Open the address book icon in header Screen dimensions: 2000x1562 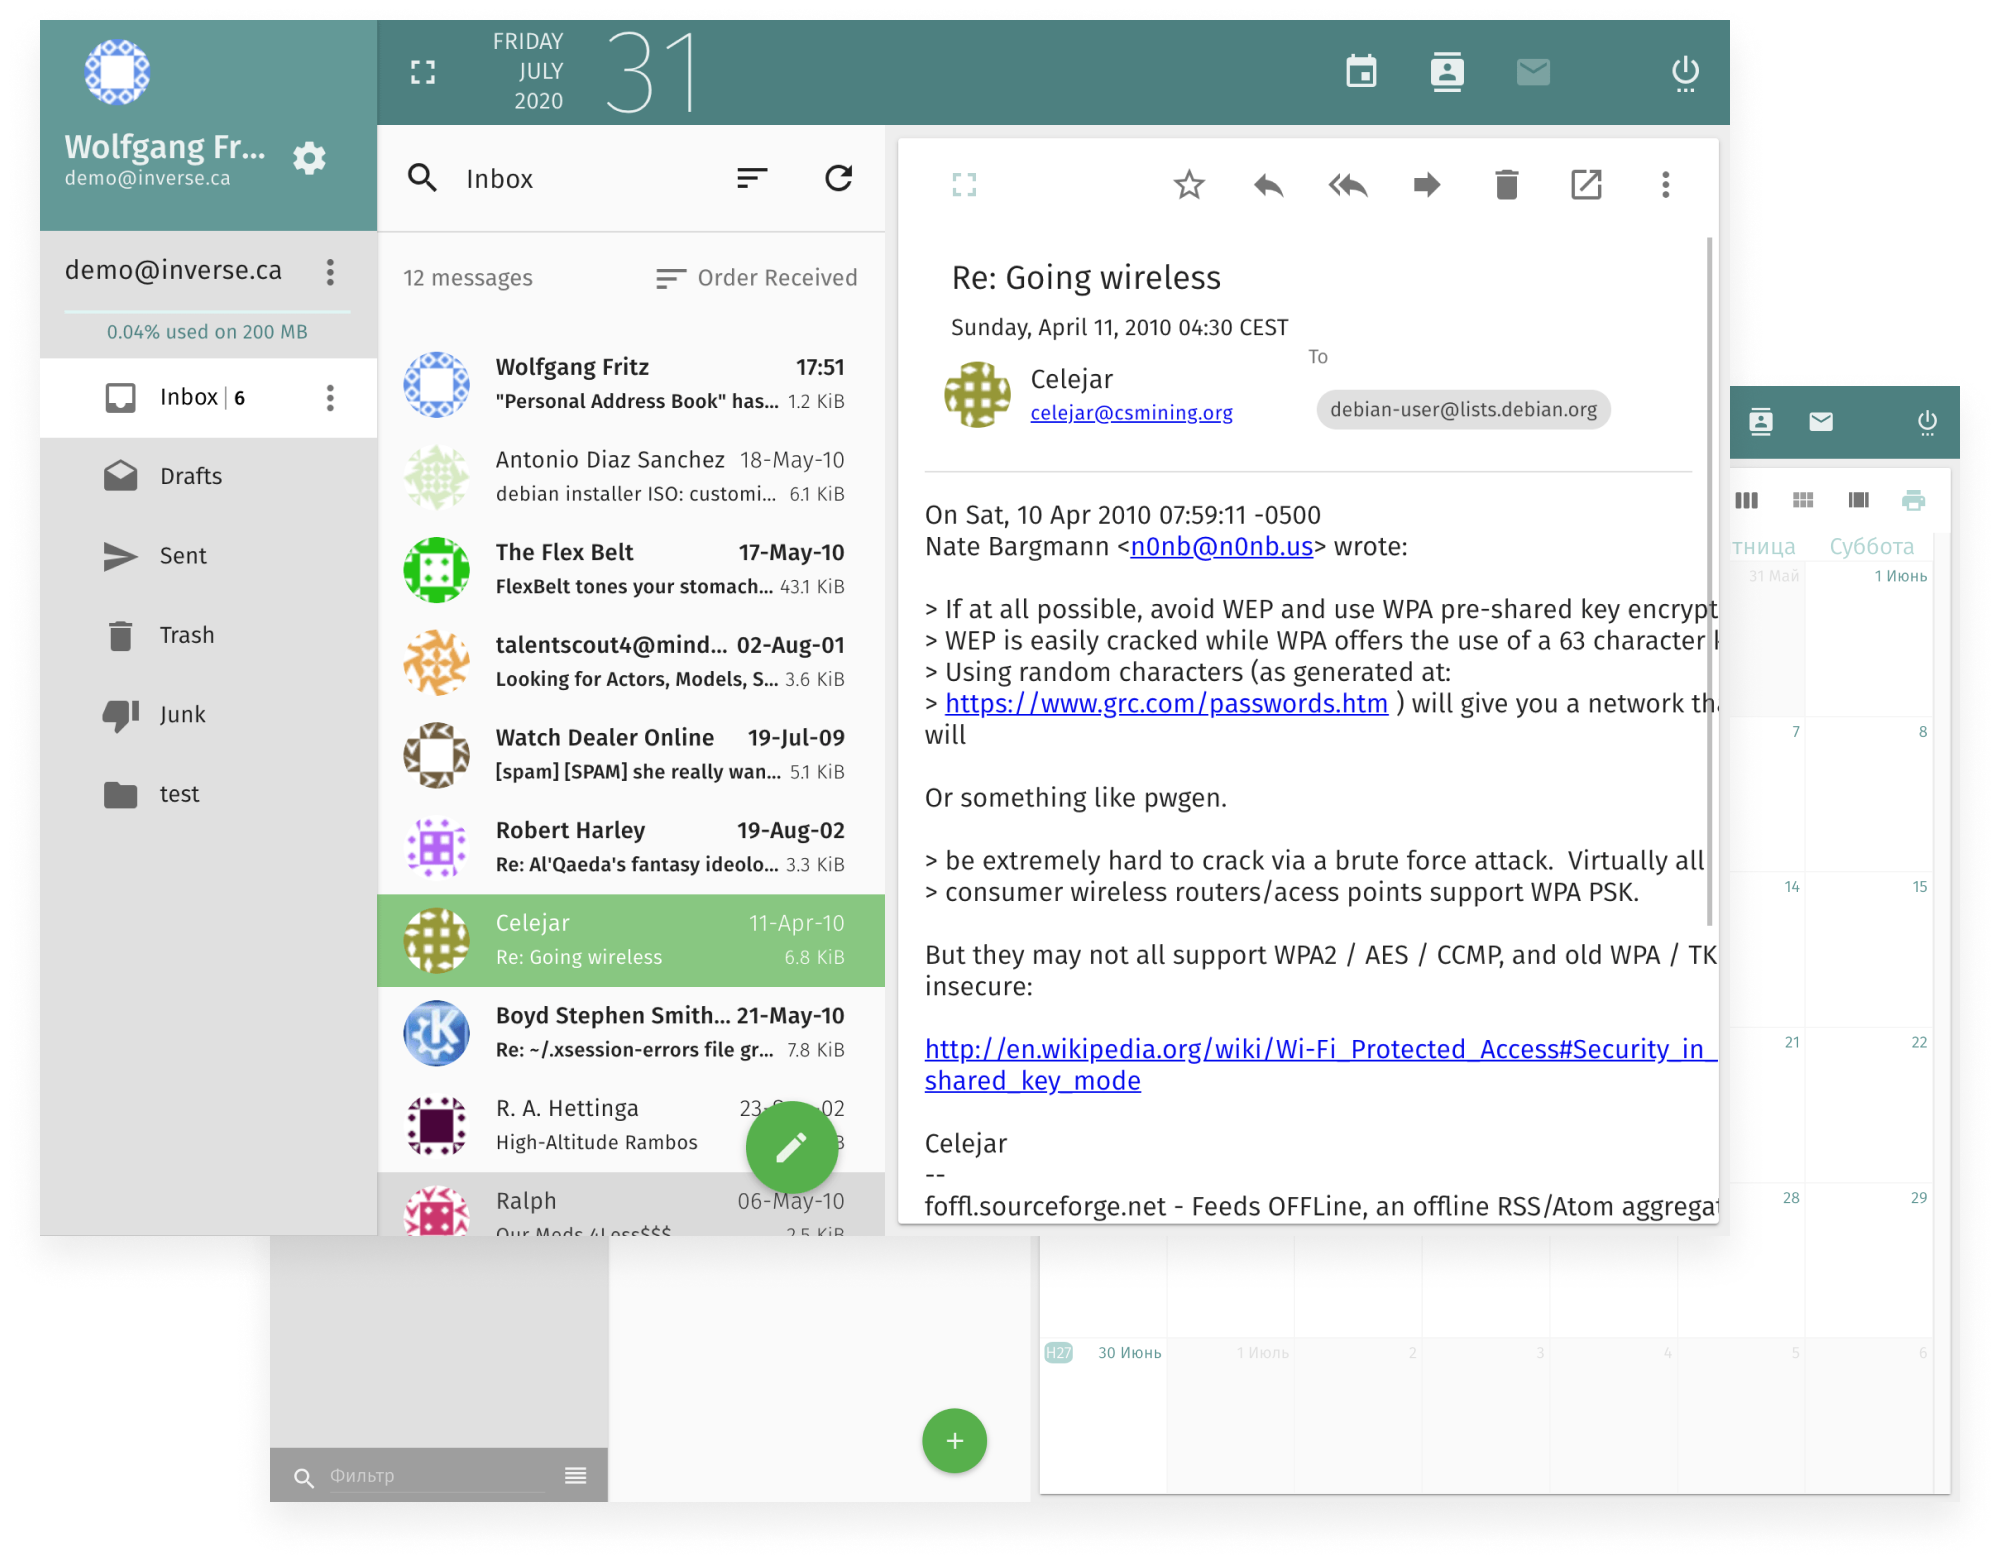click(1446, 72)
